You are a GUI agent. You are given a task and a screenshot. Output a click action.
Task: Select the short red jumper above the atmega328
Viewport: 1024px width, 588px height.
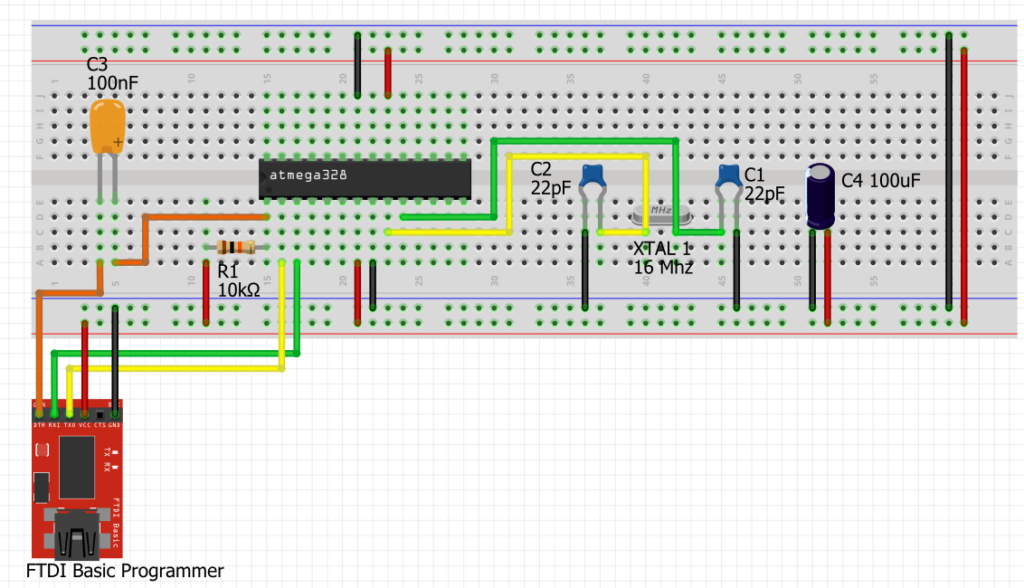point(388,72)
